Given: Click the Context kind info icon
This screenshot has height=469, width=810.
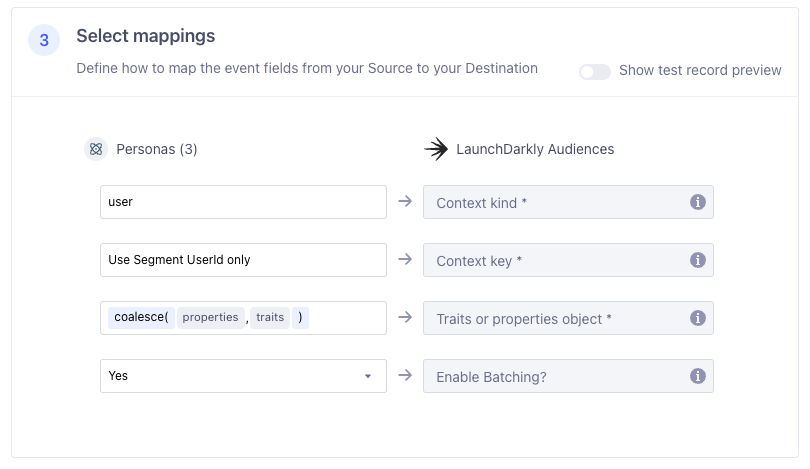Looking at the screenshot, I should pyautogui.click(x=698, y=202).
